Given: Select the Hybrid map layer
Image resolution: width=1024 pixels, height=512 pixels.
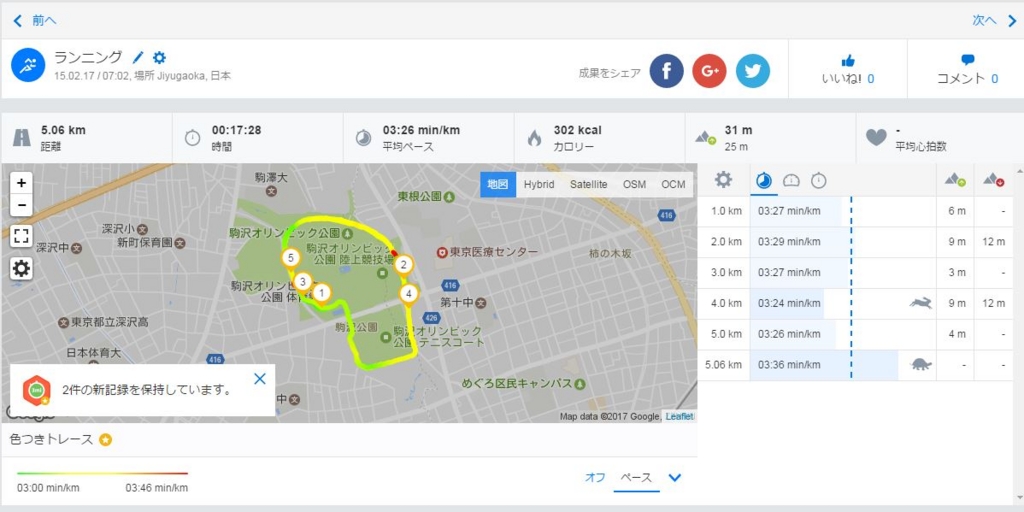Looking at the screenshot, I should [x=539, y=185].
